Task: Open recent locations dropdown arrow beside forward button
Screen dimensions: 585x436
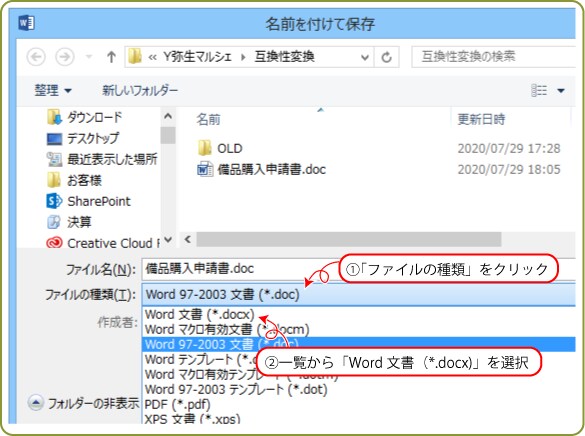Action: (89, 57)
